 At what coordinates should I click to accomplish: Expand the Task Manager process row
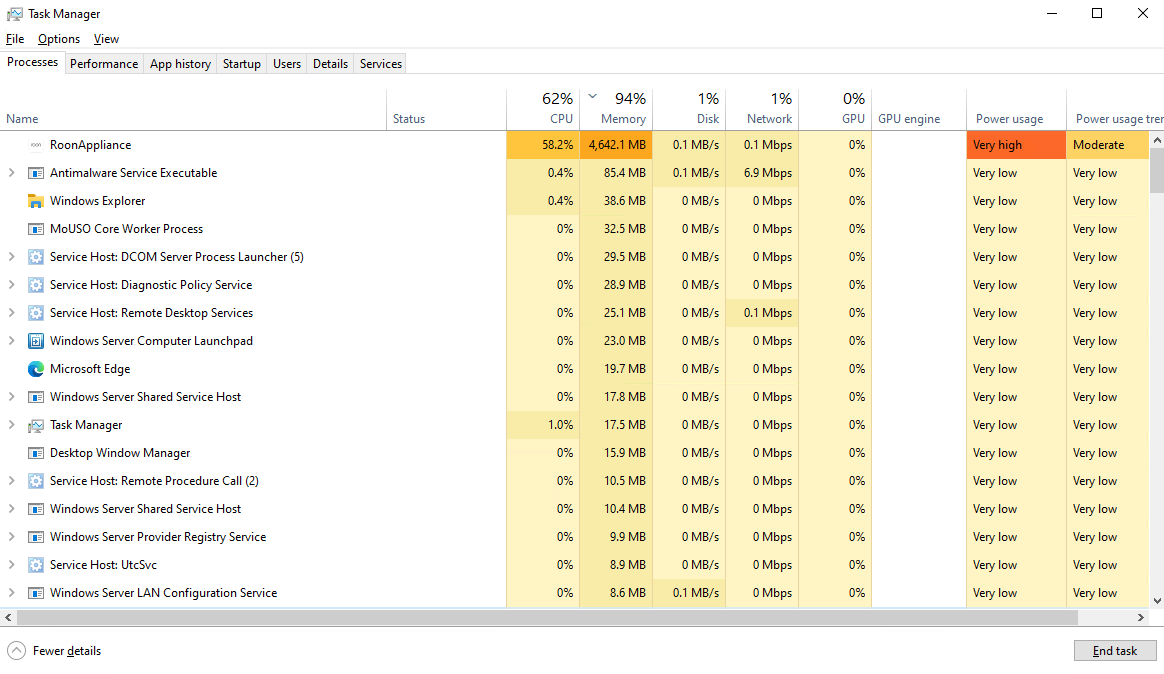(x=11, y=425)
